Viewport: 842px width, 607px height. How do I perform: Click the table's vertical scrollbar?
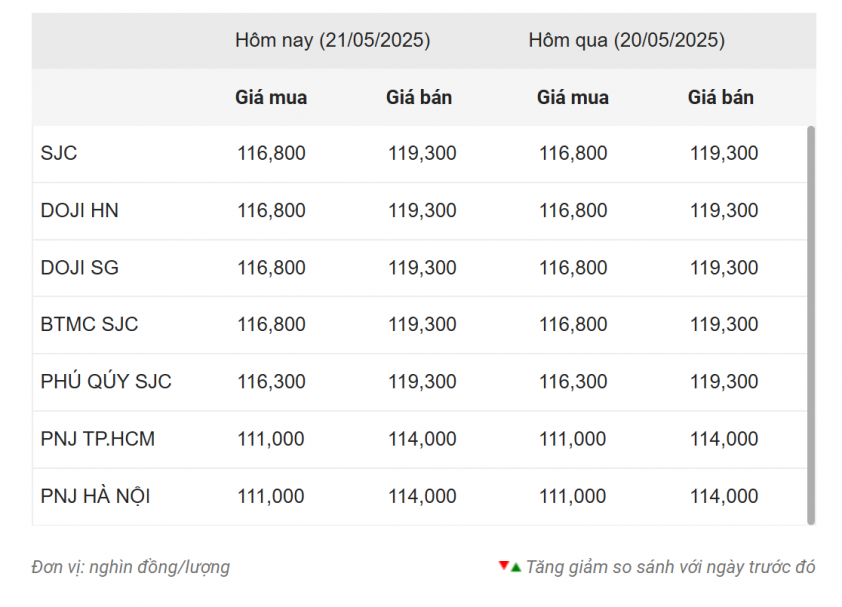(x=811, y=324)
